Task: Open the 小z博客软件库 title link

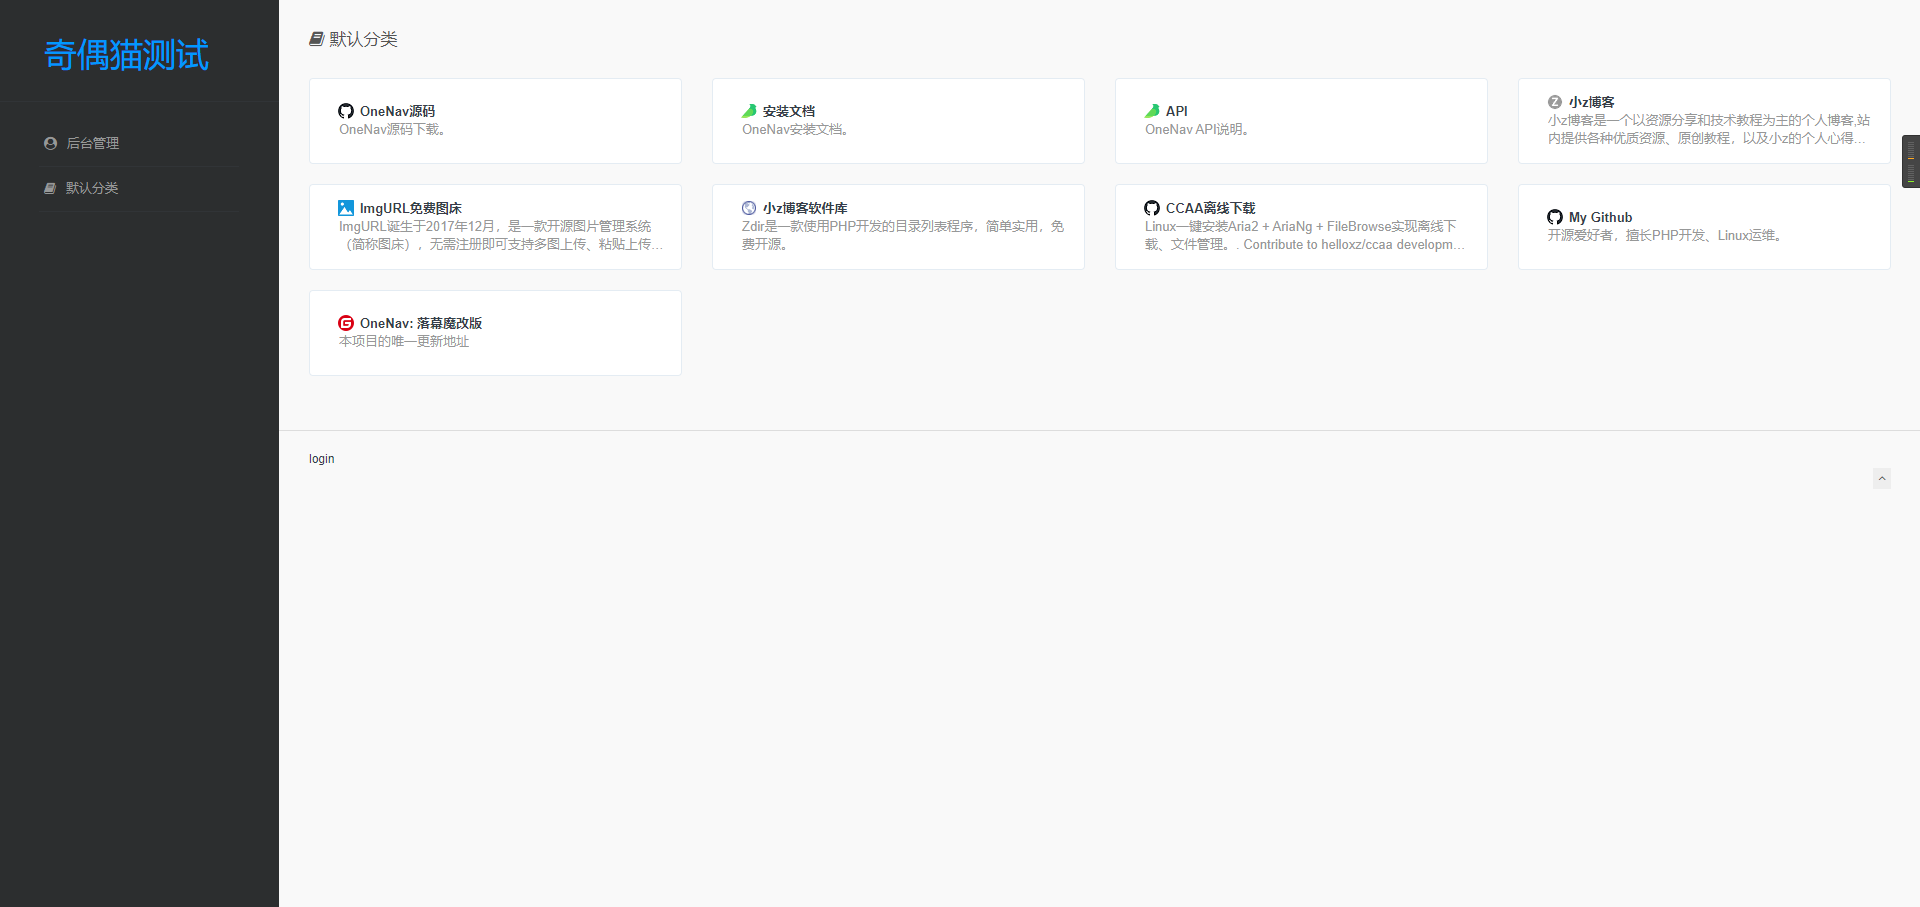Action: point(805,208)
